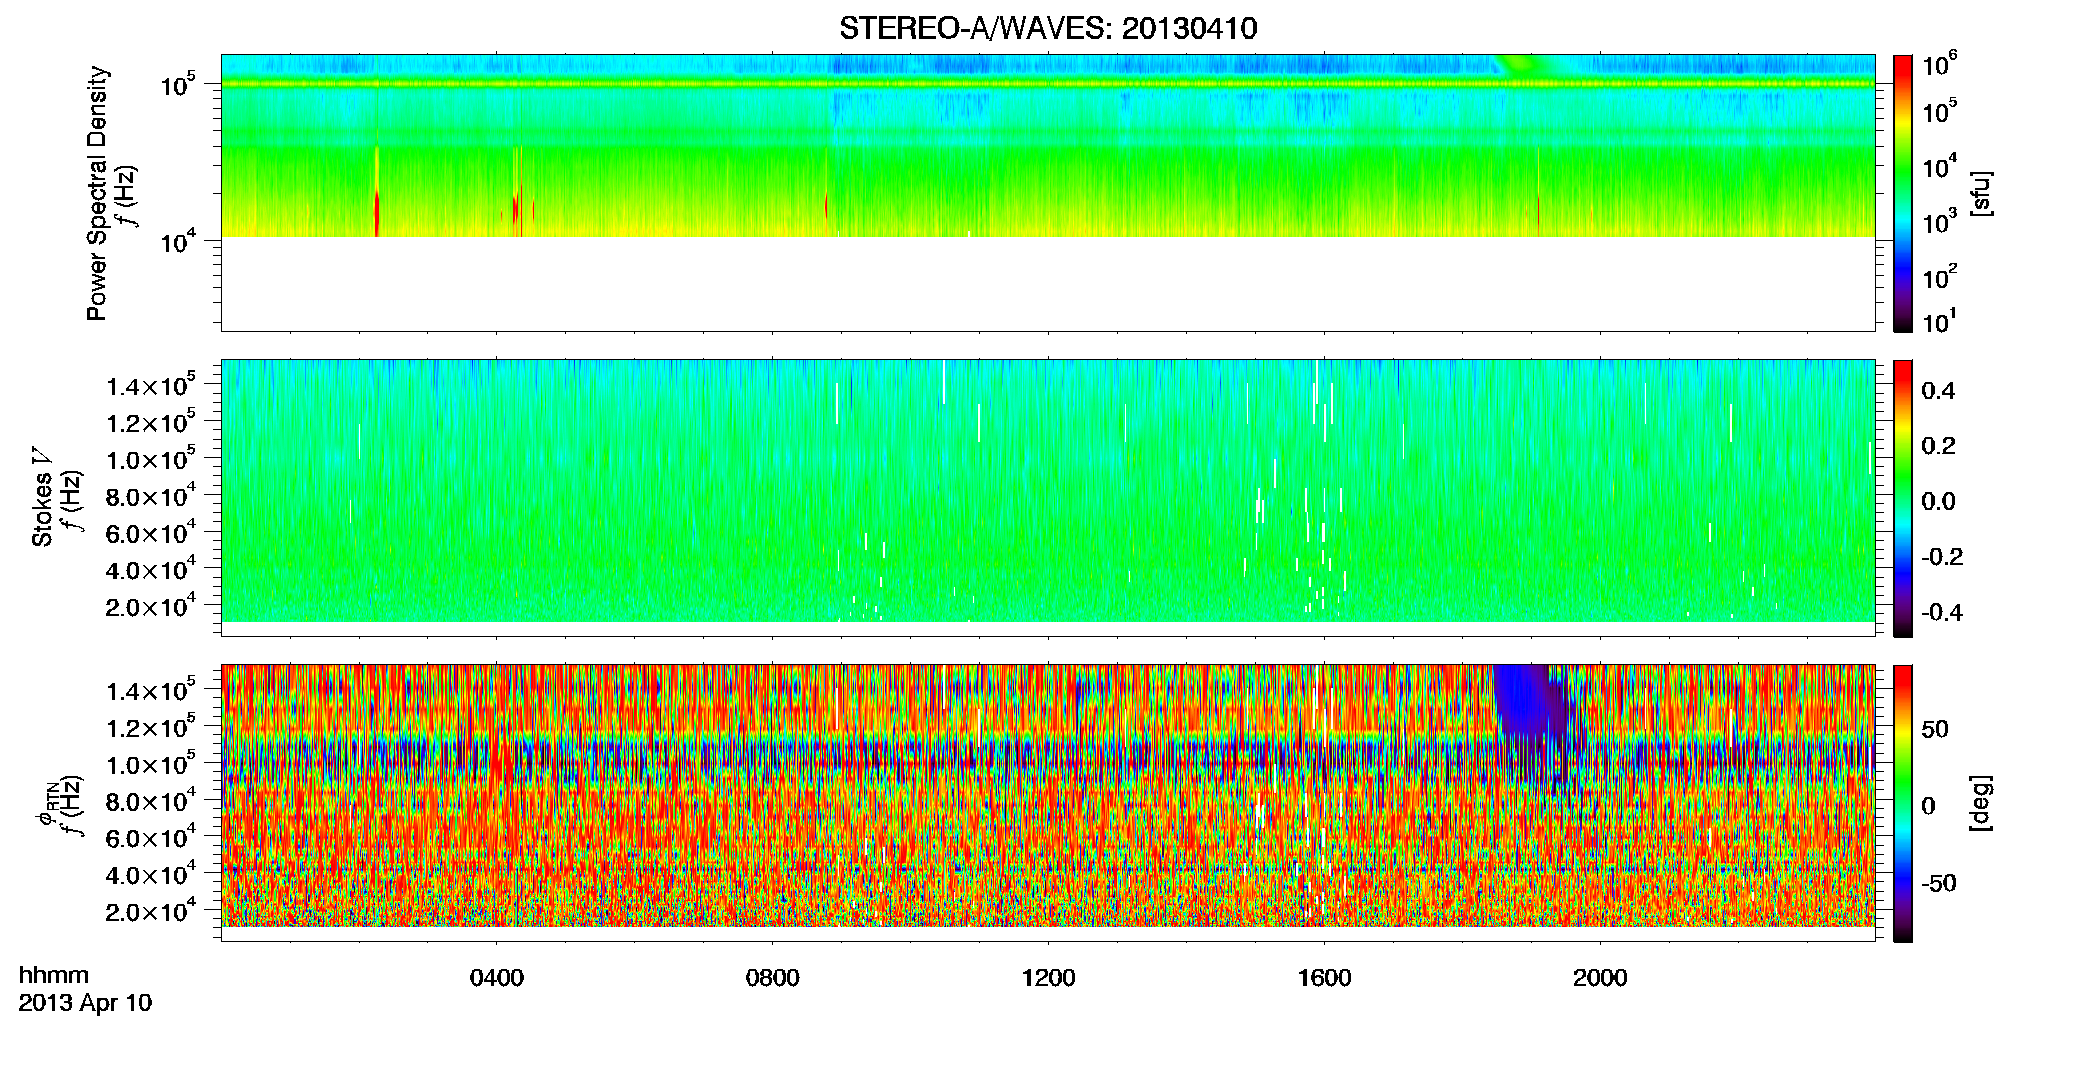Select the "0" label on degrees color bar
This screenshot has width=2096, height=1080.
point(1929,806)
